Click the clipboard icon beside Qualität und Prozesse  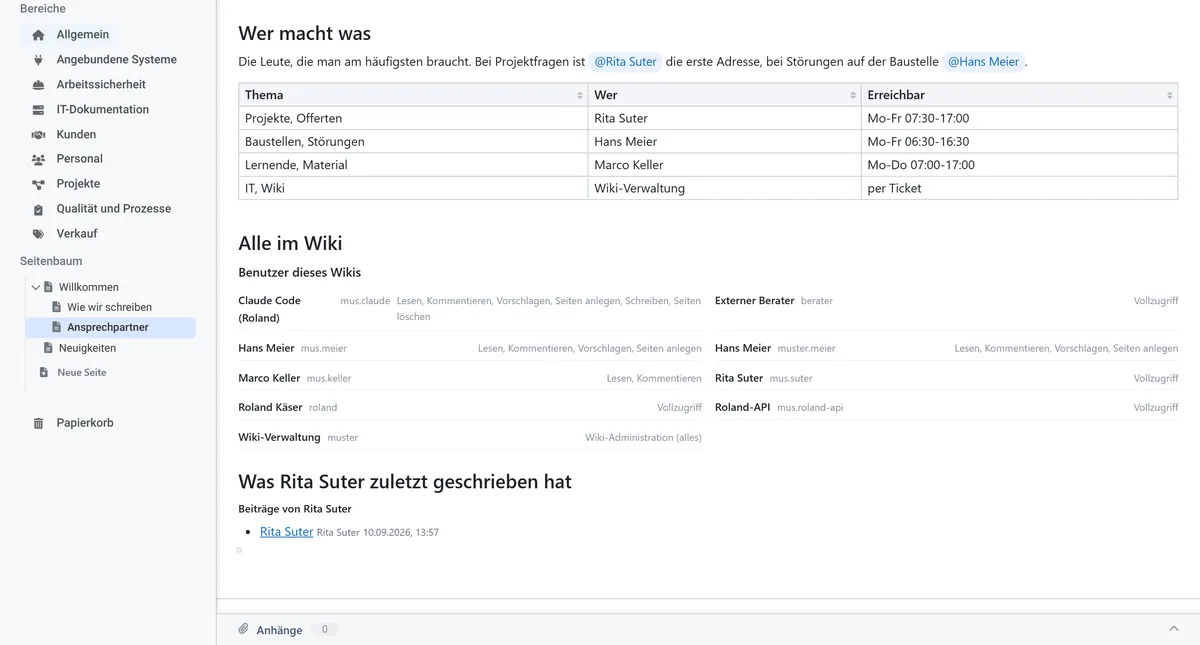tap(38, 209)
